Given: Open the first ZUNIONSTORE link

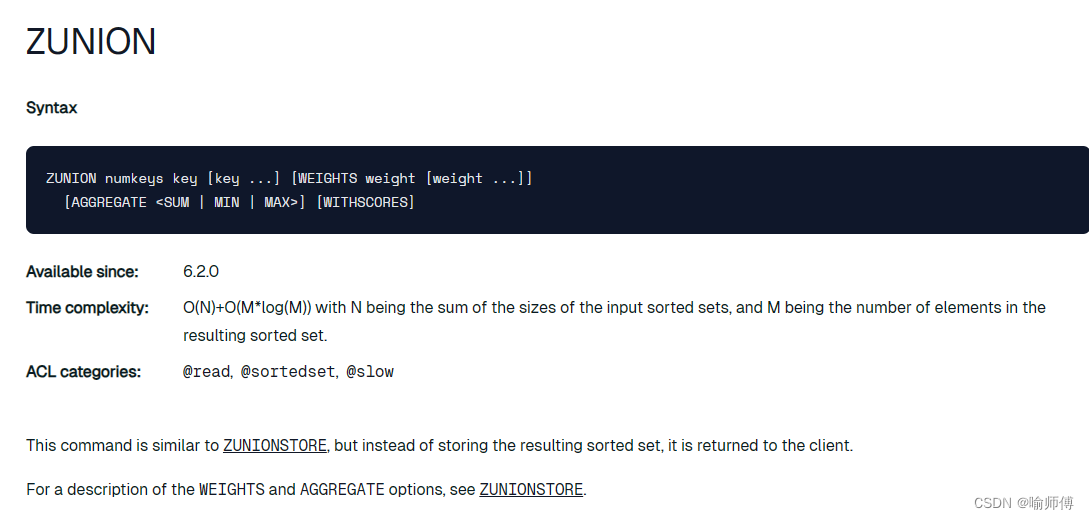Looking at the screenshot, I should point(274,445).
